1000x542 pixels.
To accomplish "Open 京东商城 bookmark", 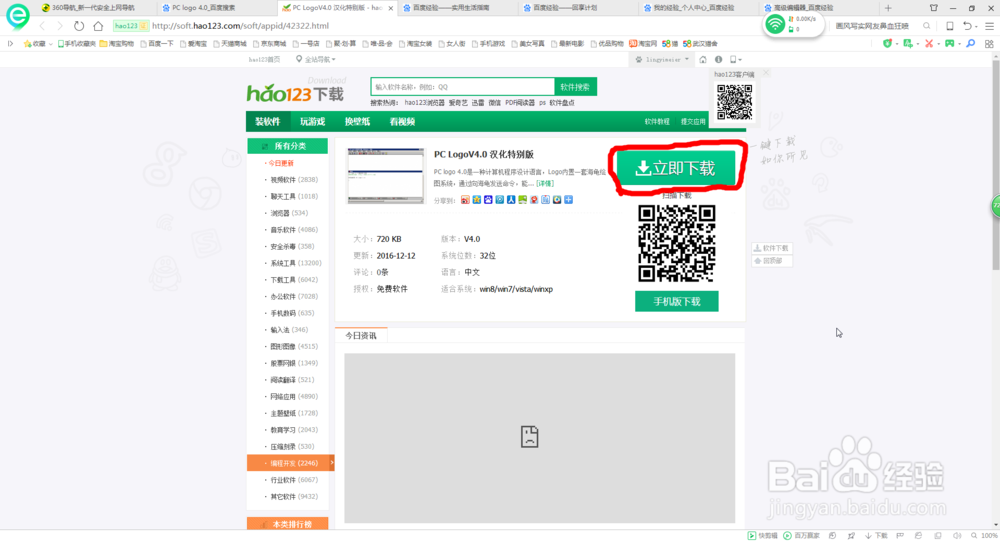I will (x=270, y=43).
